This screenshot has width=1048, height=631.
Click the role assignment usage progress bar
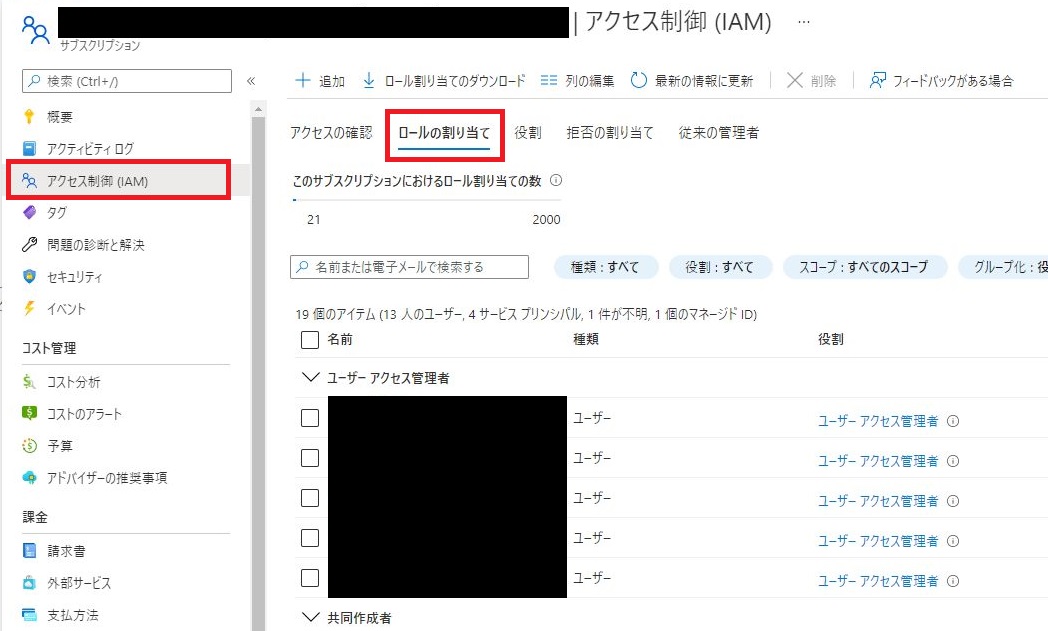click(426, 199)
